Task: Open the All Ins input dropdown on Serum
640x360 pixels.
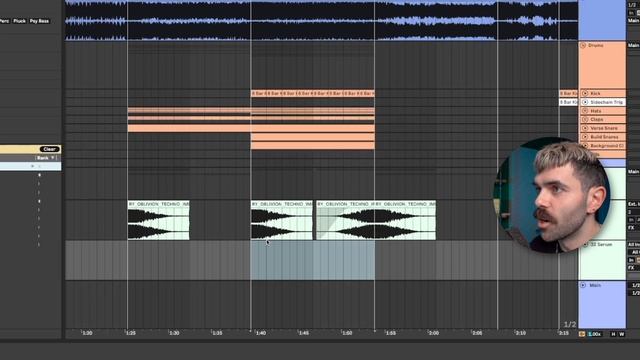Action: (x=633, y=244)
